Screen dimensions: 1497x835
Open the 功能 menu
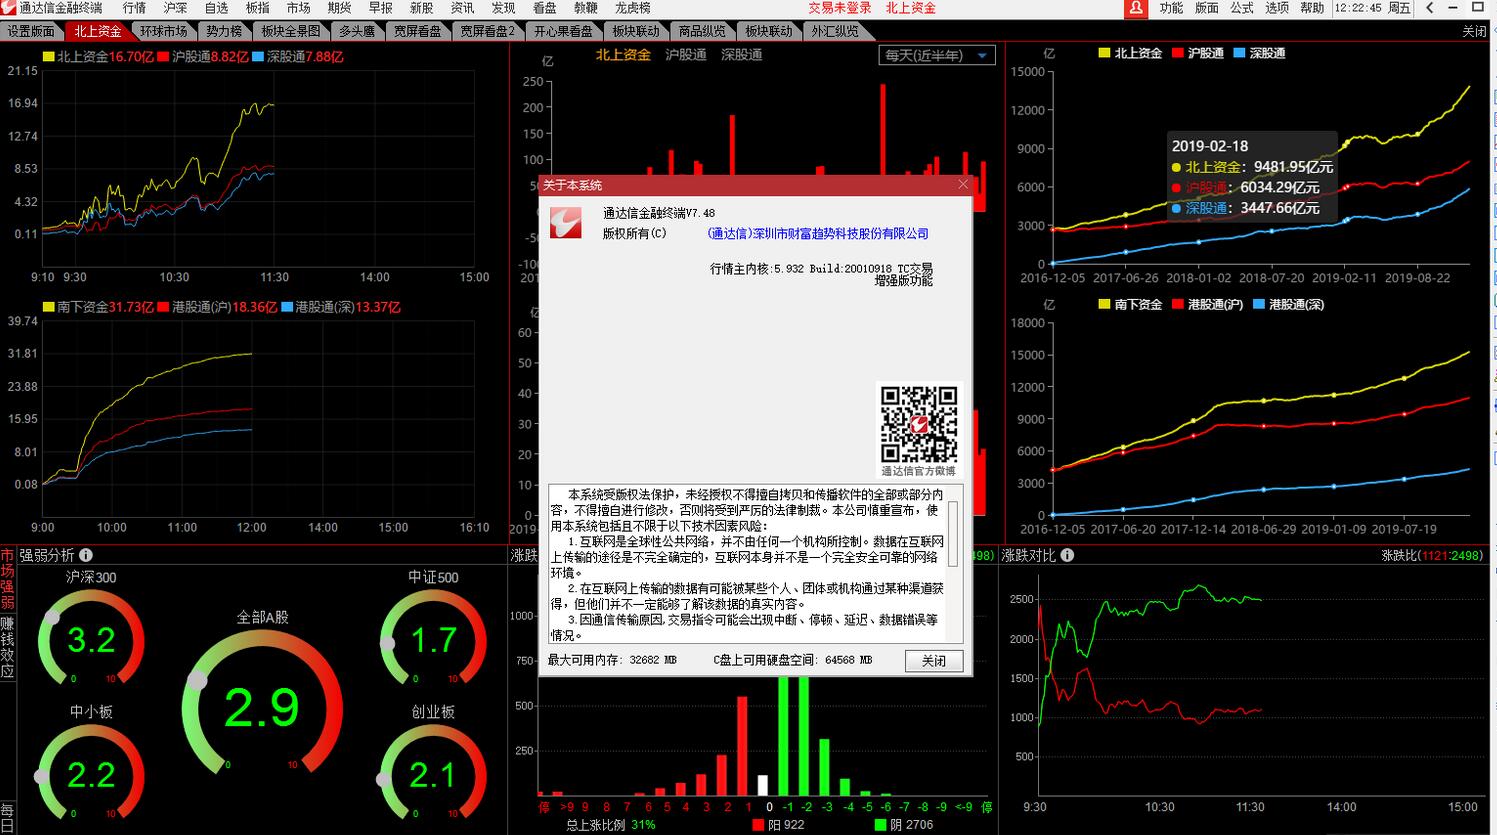1171,8
